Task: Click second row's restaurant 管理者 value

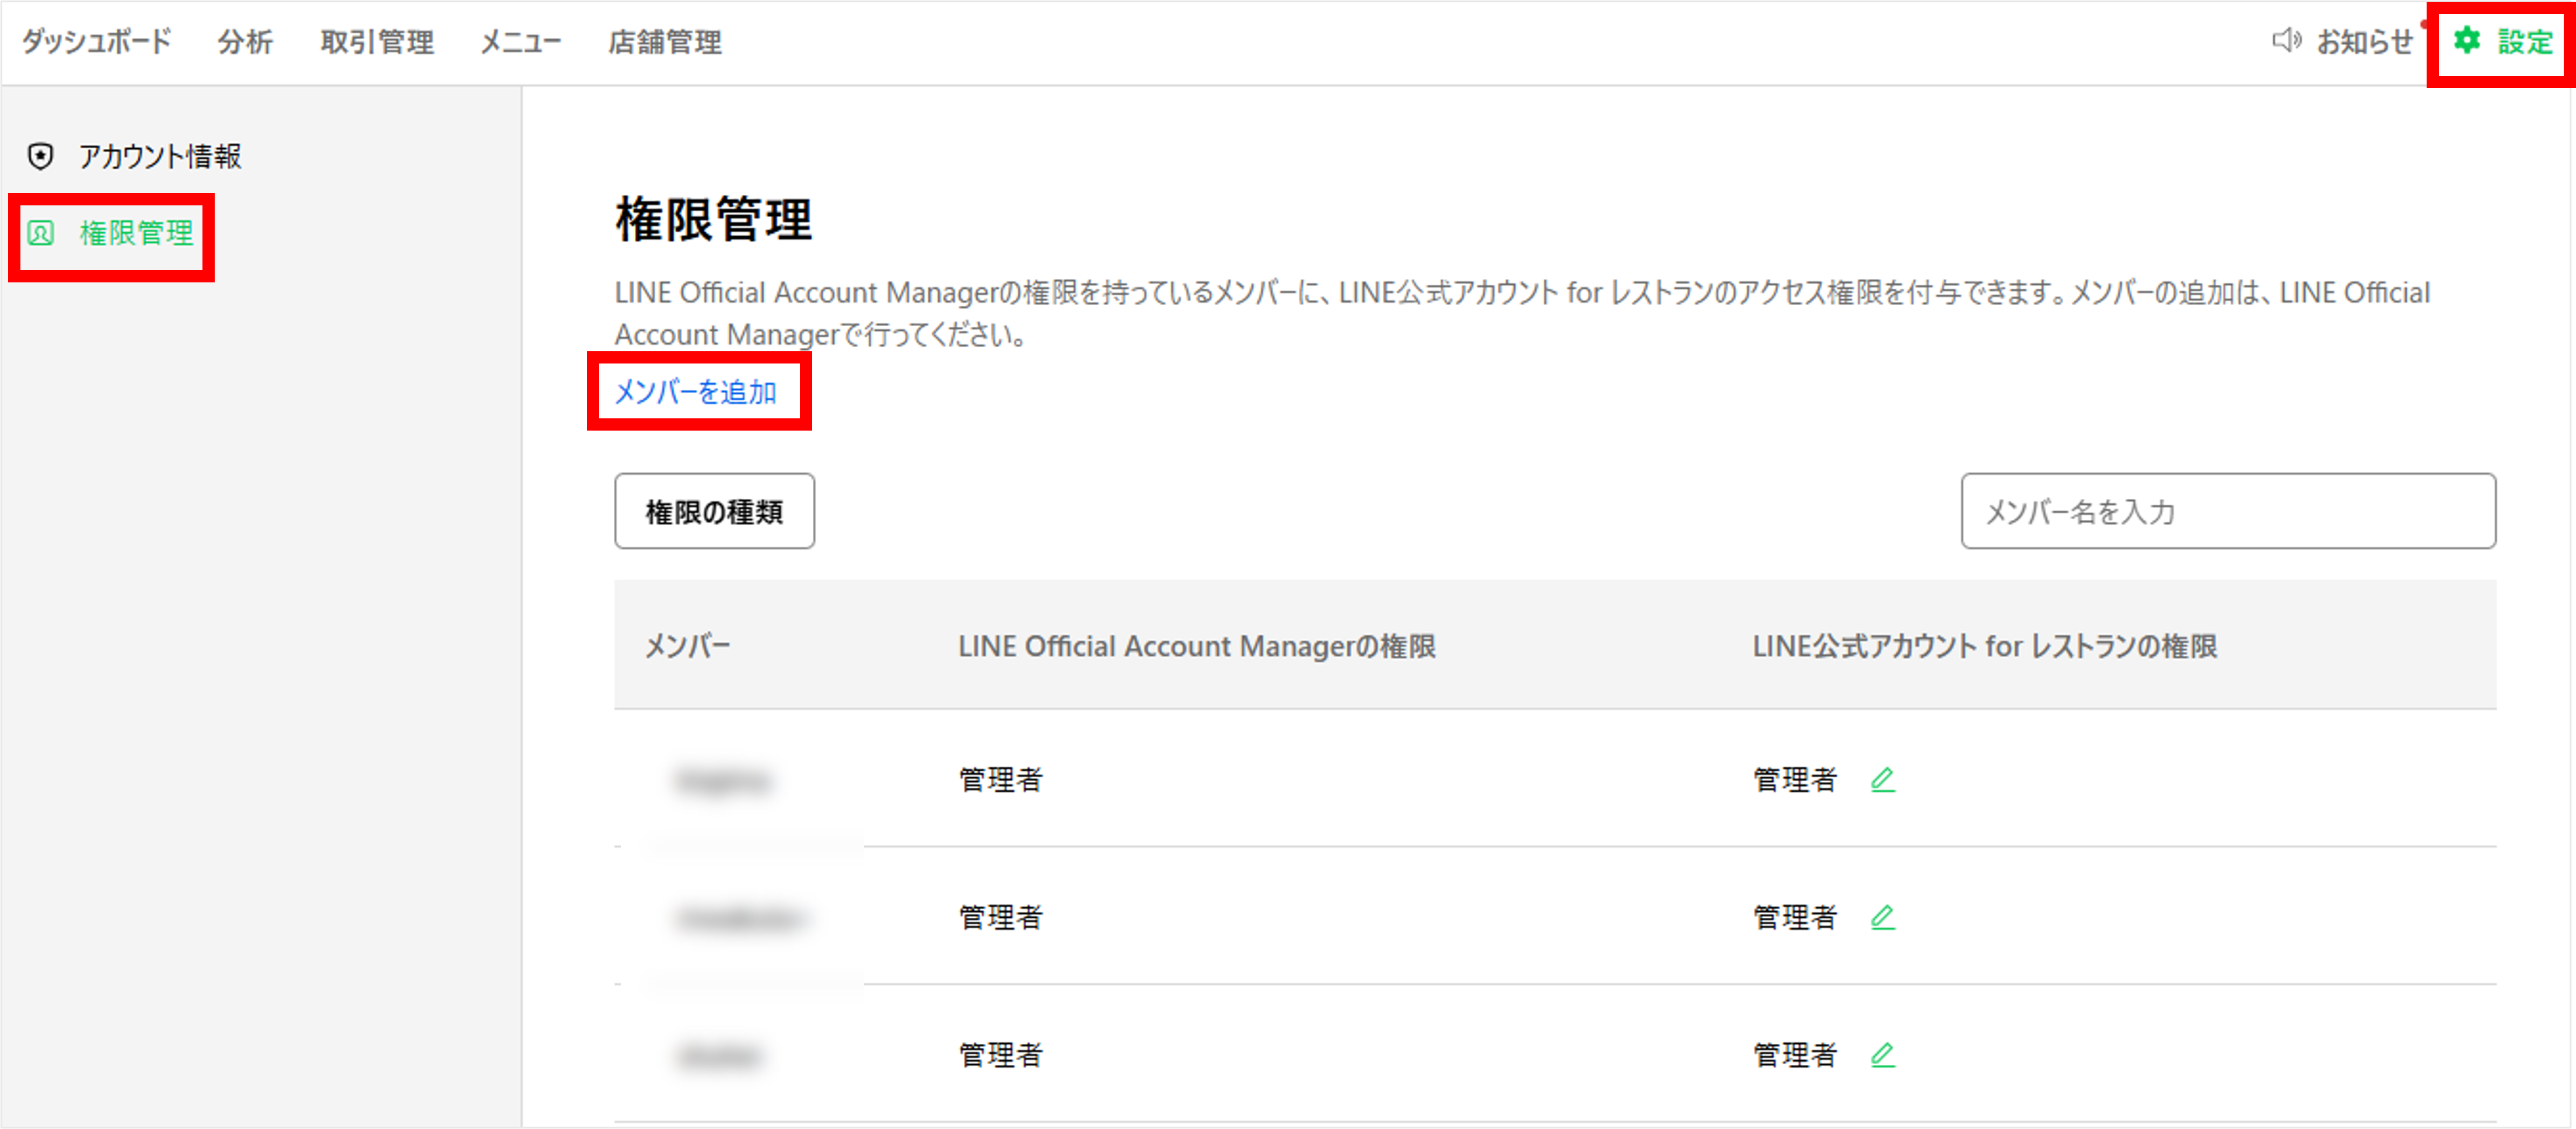Action: click(1795, 917)
